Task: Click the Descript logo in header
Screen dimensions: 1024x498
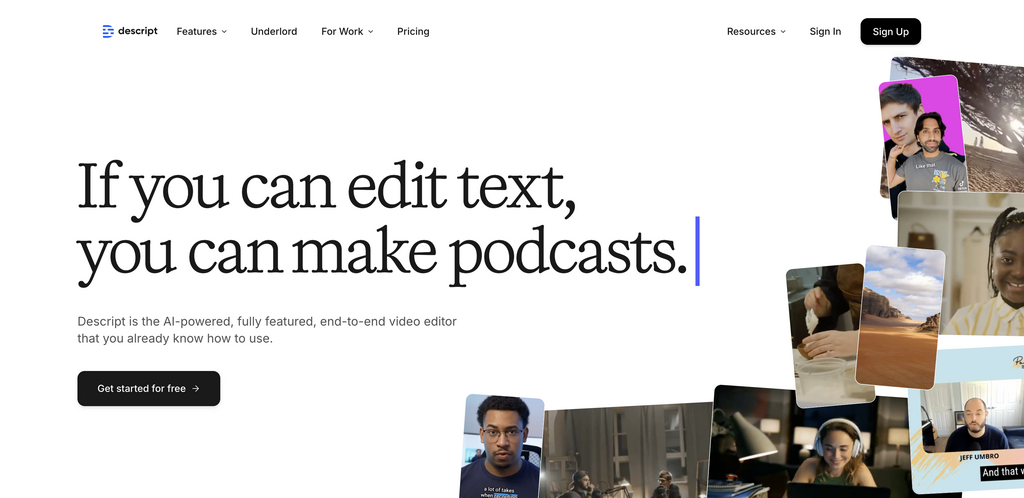Action: (x=130, y=31)
